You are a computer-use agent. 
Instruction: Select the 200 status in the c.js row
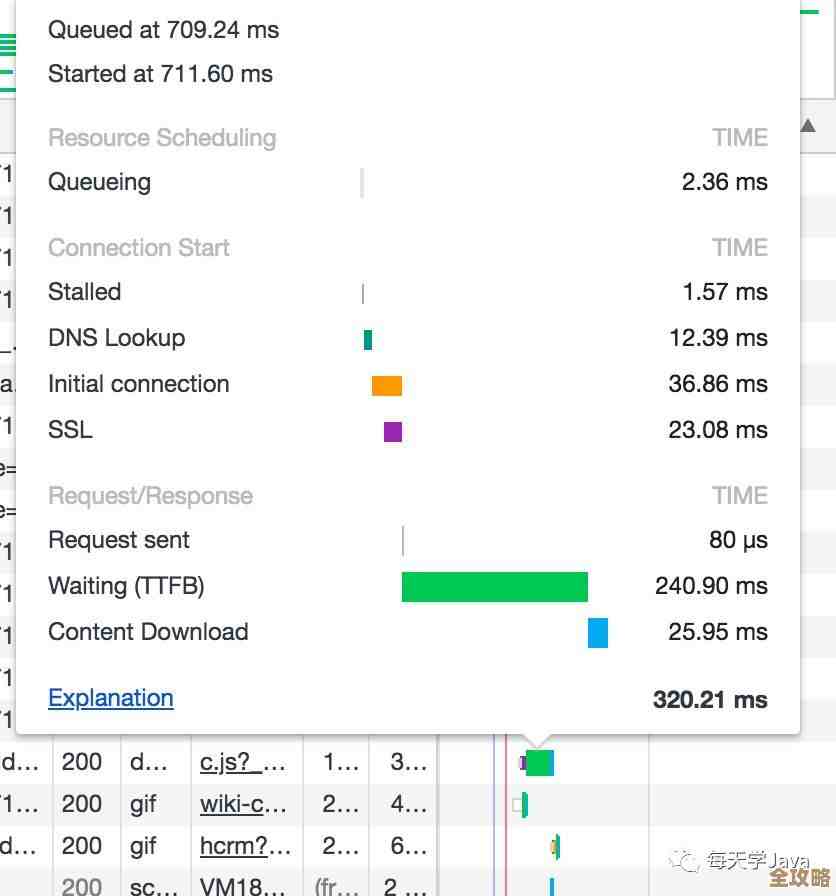[82, 762]
